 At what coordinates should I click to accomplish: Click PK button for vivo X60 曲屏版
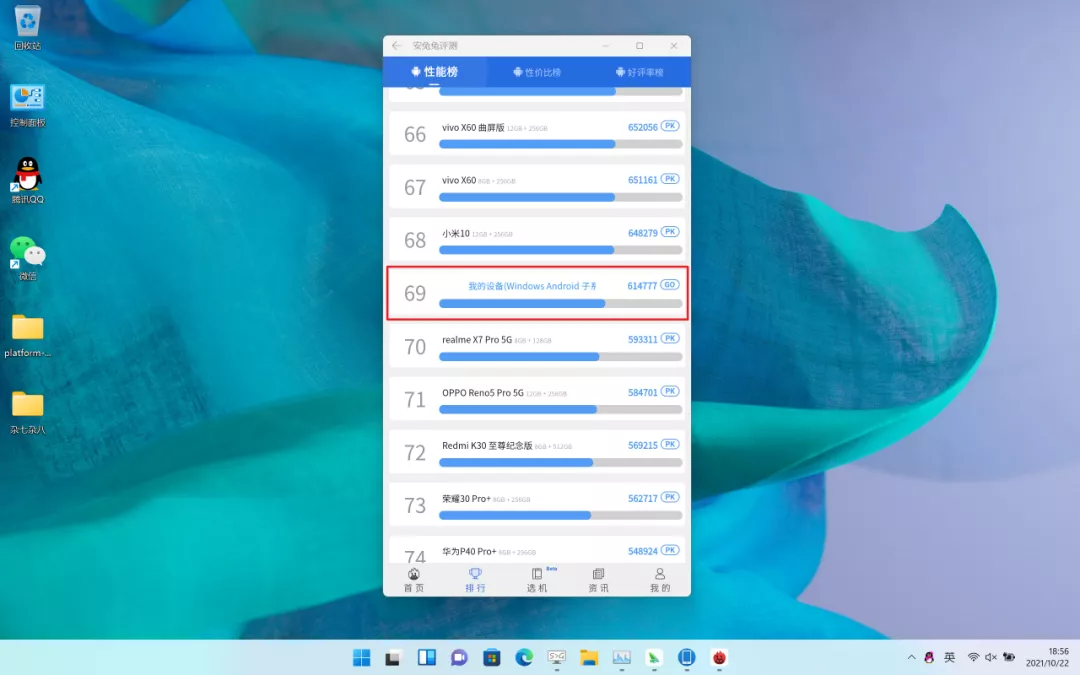[670, 126]
